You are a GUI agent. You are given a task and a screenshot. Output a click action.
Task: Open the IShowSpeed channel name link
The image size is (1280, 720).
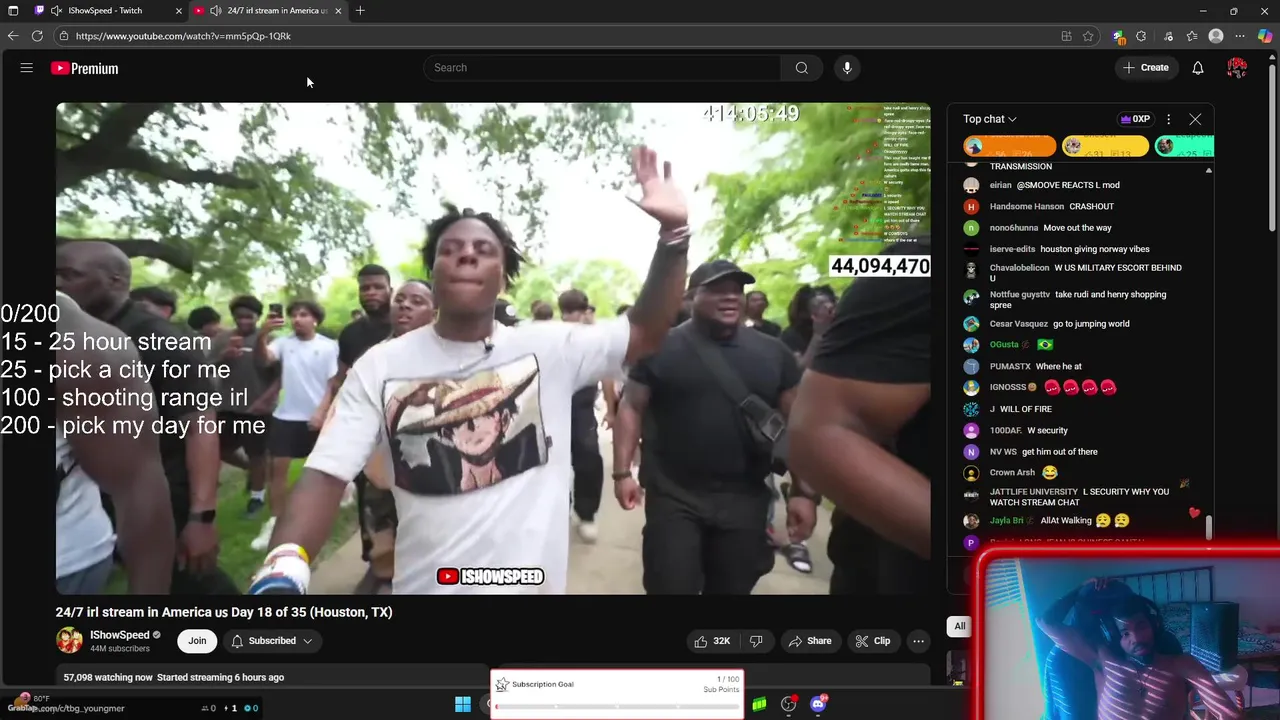[120, 635]
